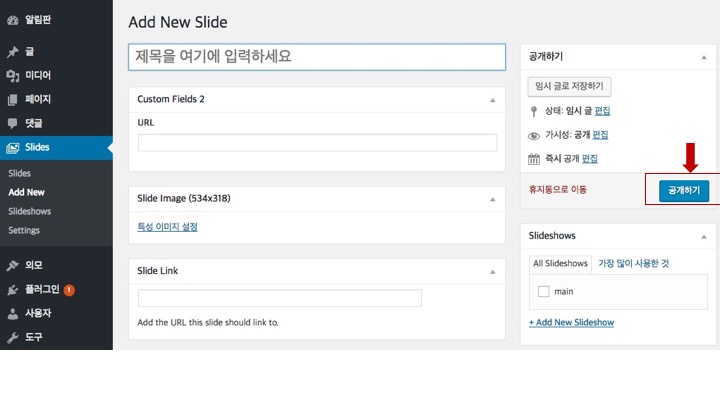The width and height of the screenshot is (720, 405).
Task: Open the 플러그인 plugins icon
Action: [x=12, y=290]
